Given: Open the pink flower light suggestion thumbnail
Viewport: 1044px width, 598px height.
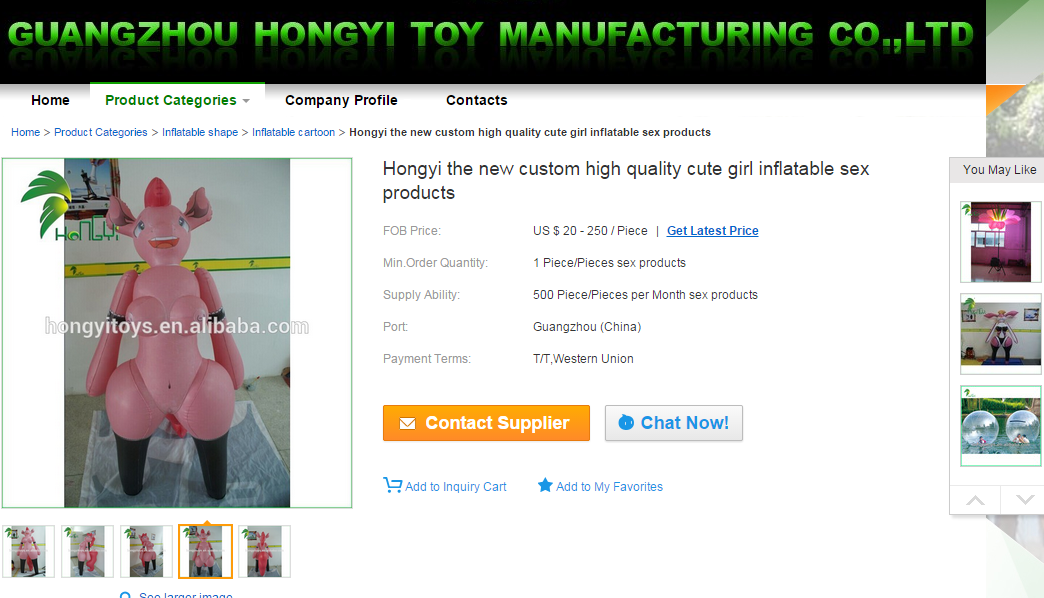Looking at the screenshot, I should tap(1000, 242).
